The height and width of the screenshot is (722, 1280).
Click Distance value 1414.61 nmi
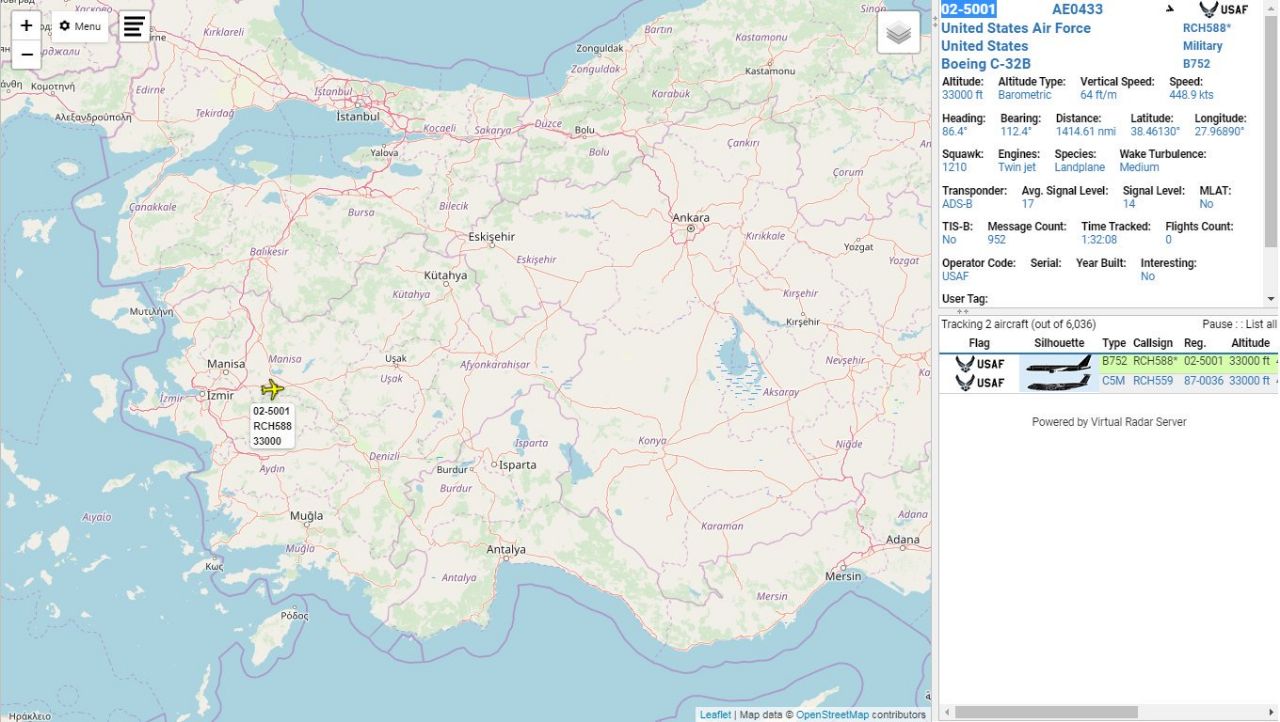point(1085,131)
